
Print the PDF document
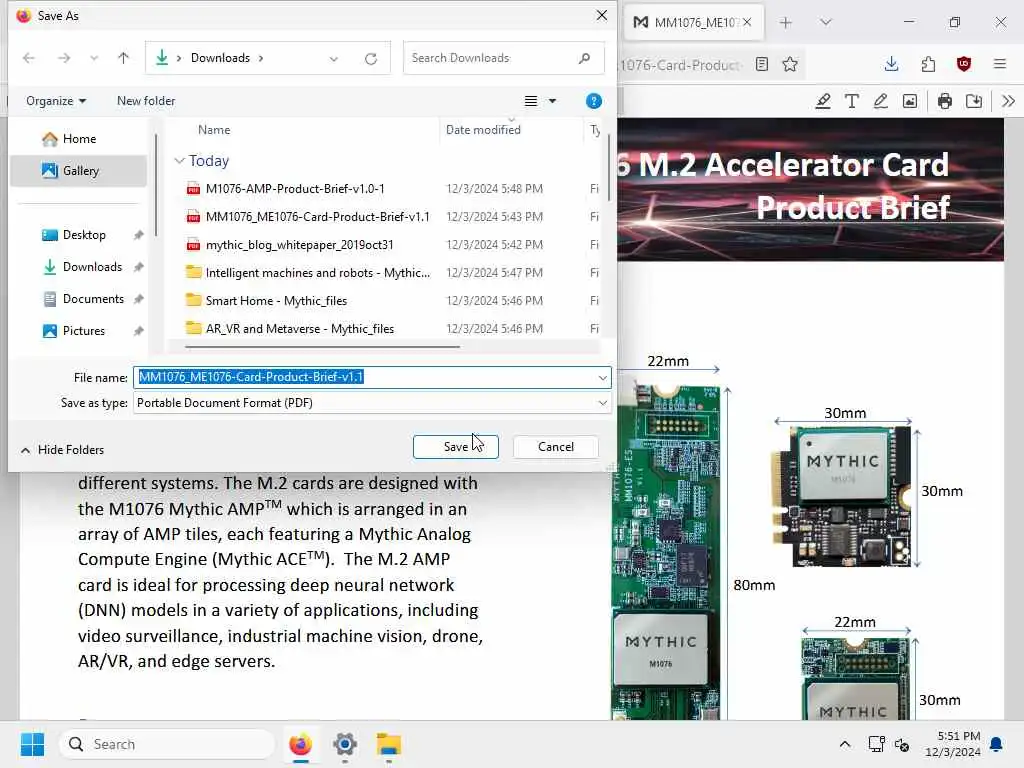944,101
